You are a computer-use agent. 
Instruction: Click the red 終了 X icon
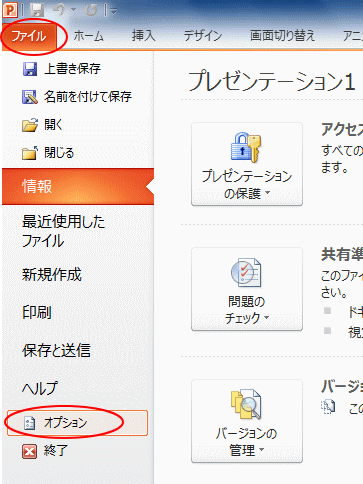[x=30, y=452]
